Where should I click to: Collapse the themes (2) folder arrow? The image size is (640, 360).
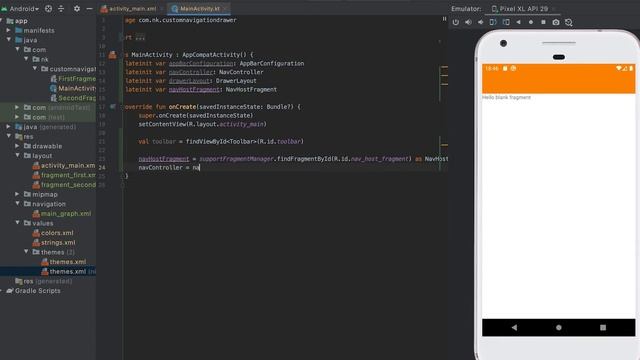[x=27, y=252]
